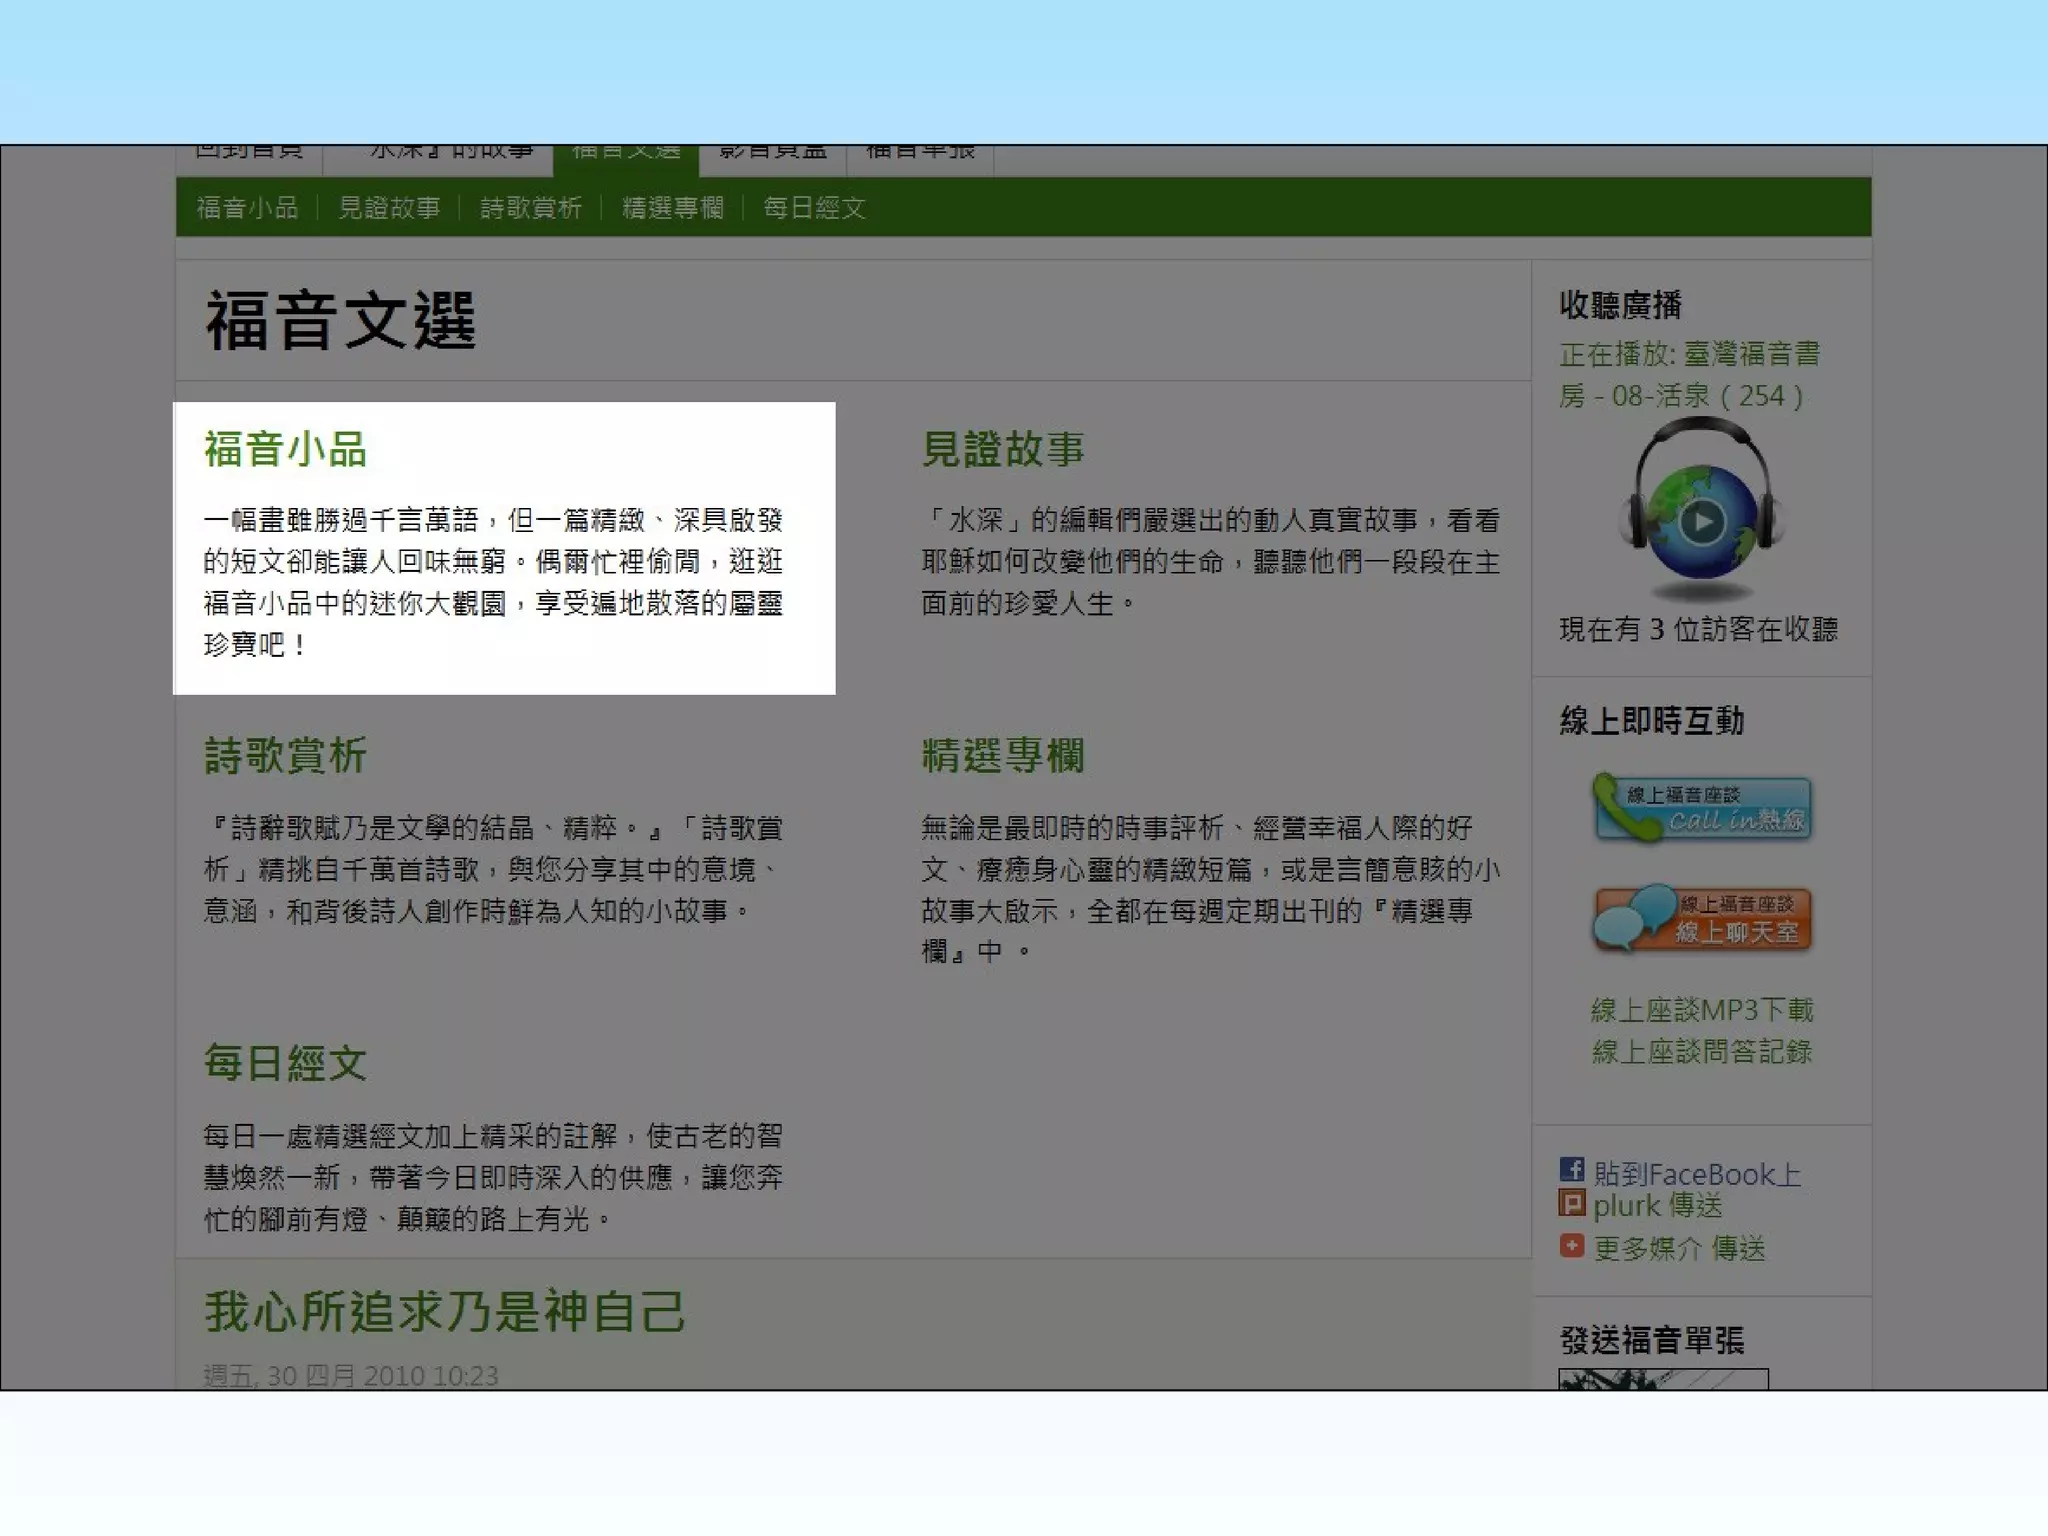Image resolution: width=2048 pixels, height=1536 pixels.
Task: Play the radio globe headphone player
Action: click(x=1701, y=521)
